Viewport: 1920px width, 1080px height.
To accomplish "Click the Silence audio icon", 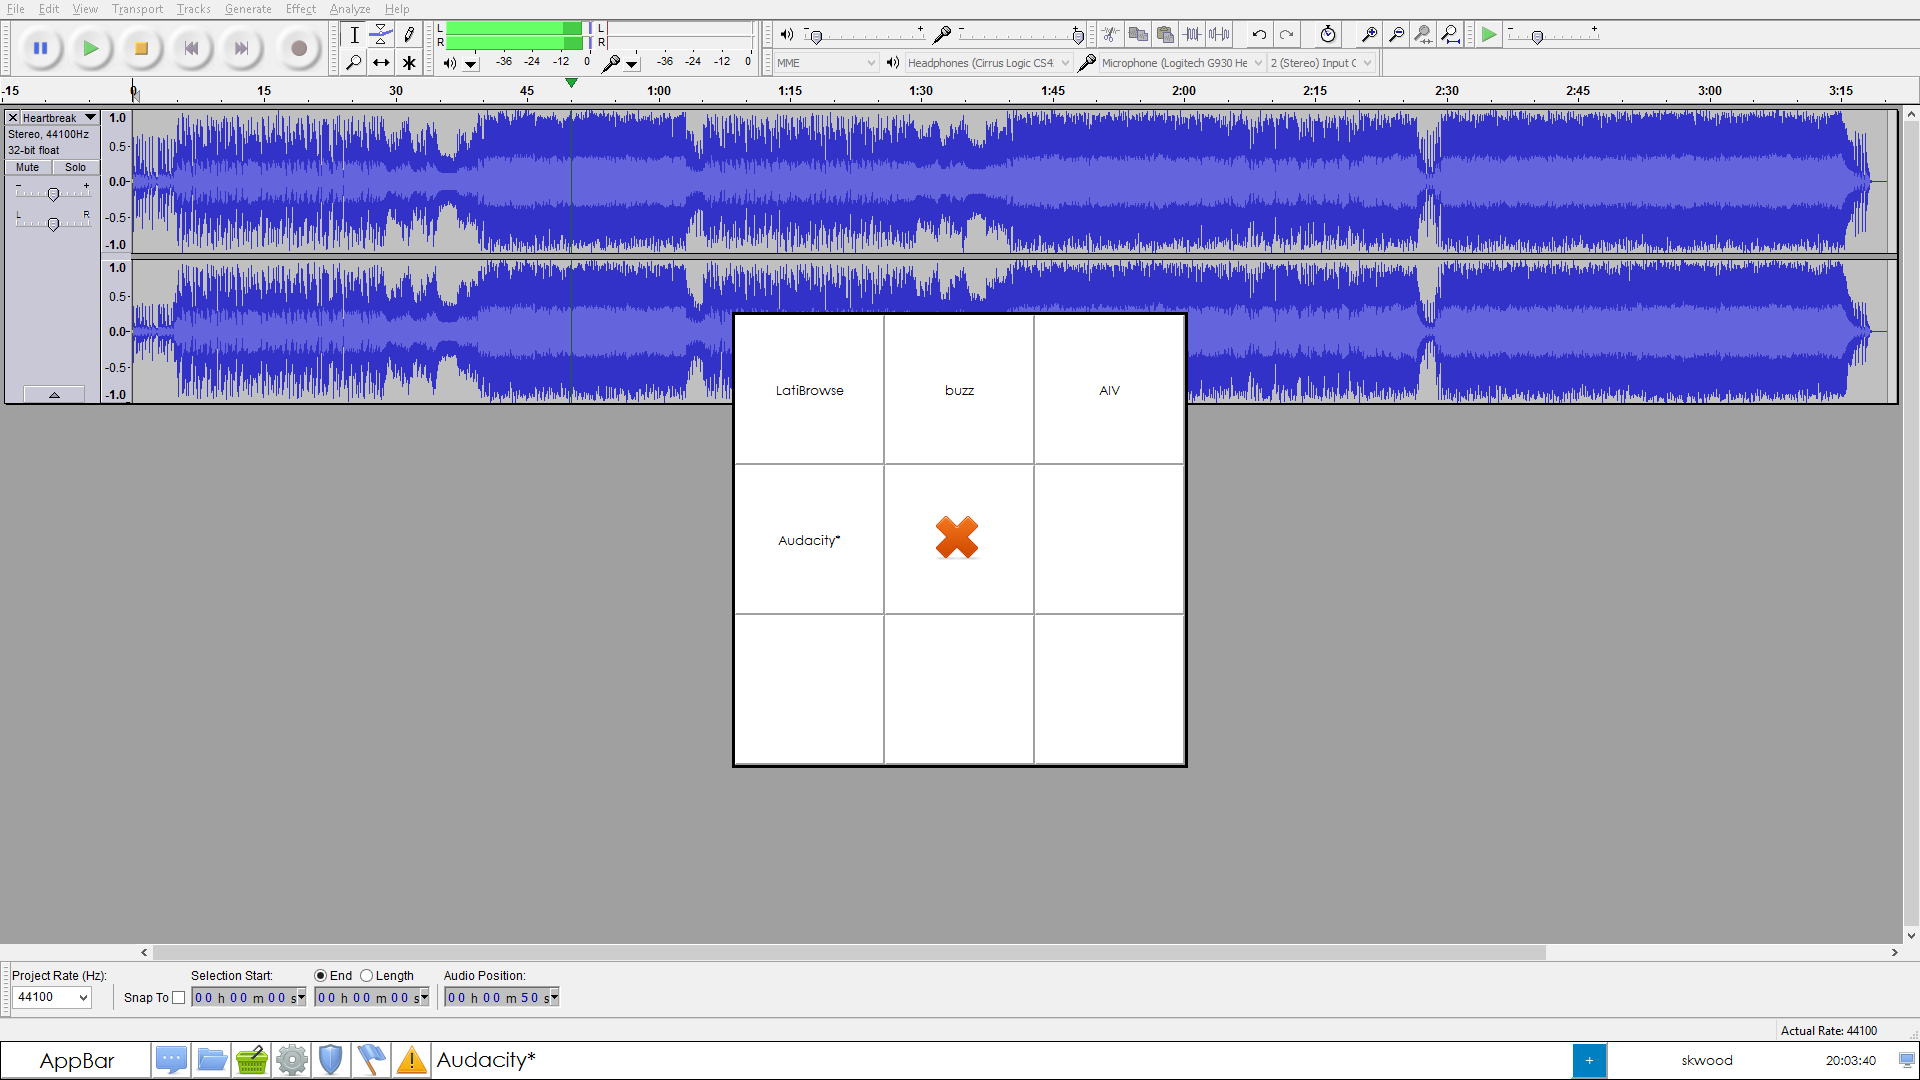I will click(x=1219, y=34).
